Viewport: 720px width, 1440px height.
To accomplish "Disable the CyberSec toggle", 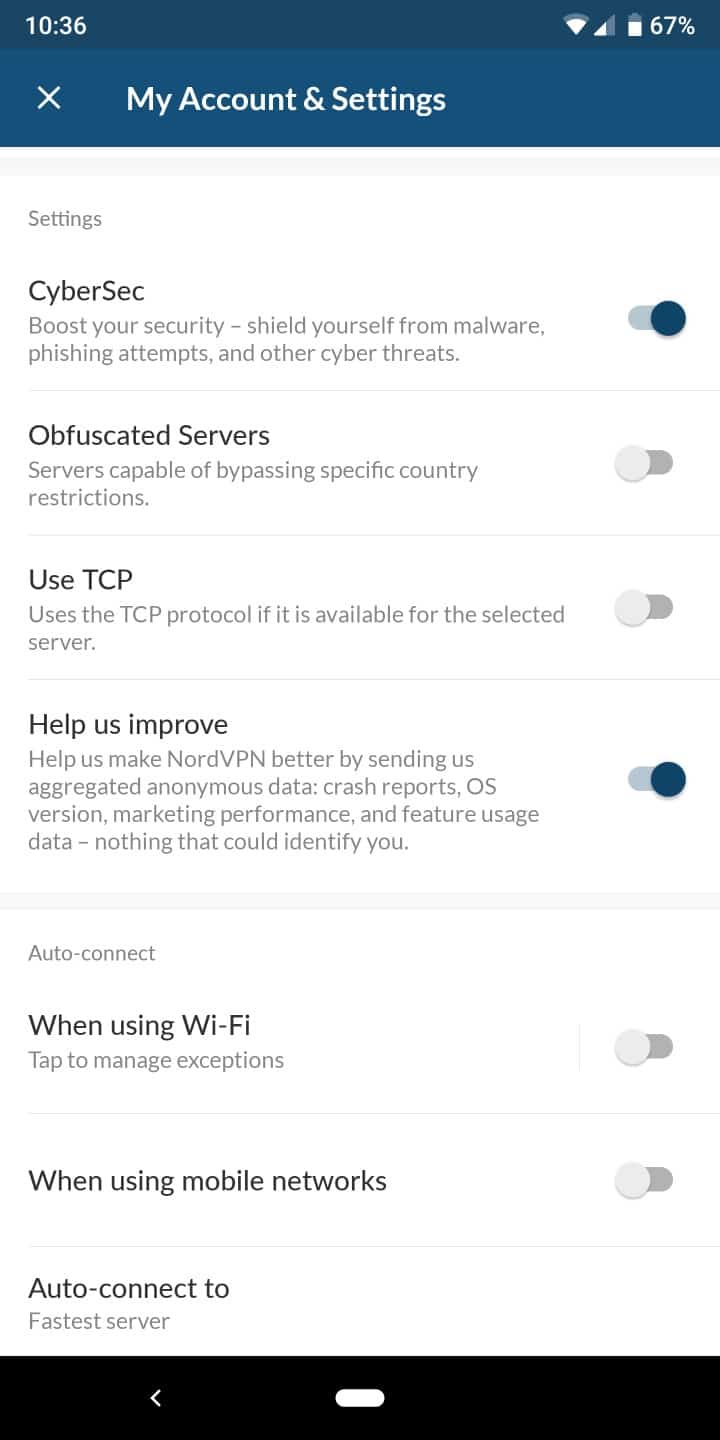I will (657, 319).
